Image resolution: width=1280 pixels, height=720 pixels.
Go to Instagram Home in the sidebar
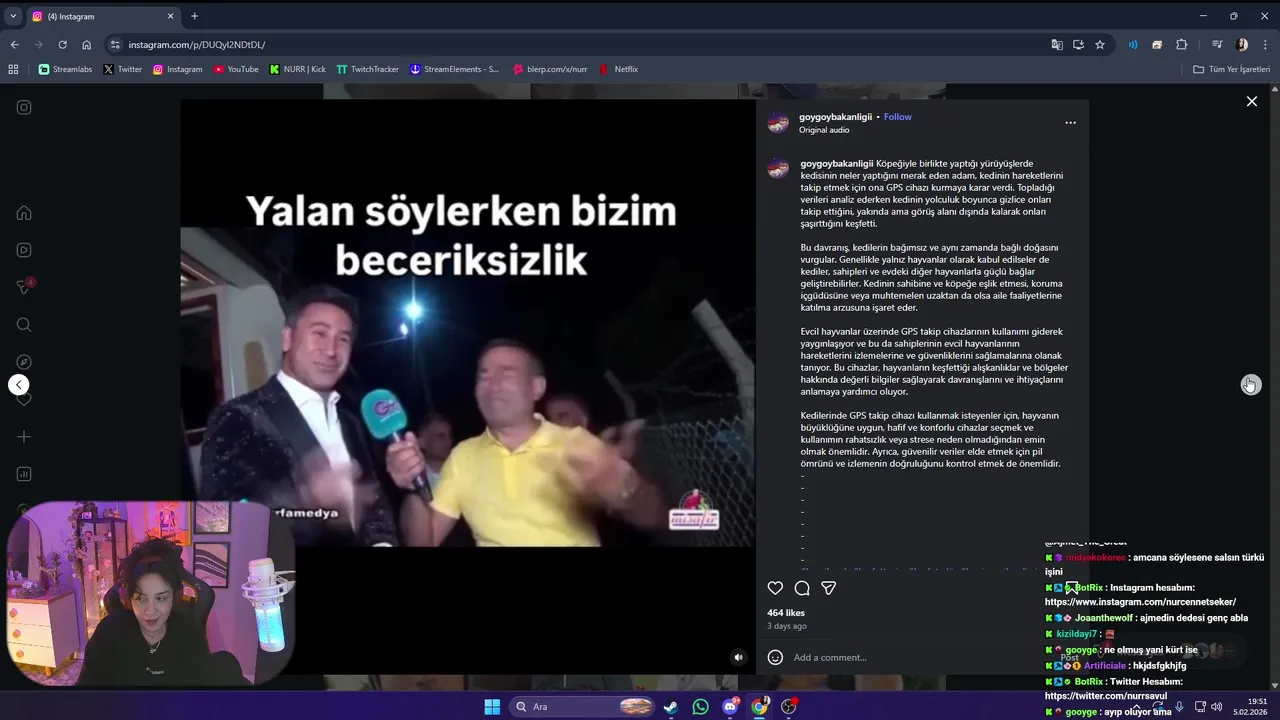click(24, 213)
